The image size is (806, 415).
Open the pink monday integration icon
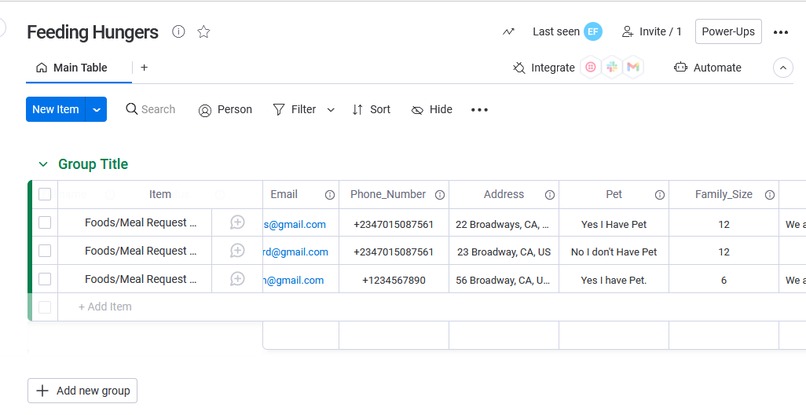click(591, 67)
